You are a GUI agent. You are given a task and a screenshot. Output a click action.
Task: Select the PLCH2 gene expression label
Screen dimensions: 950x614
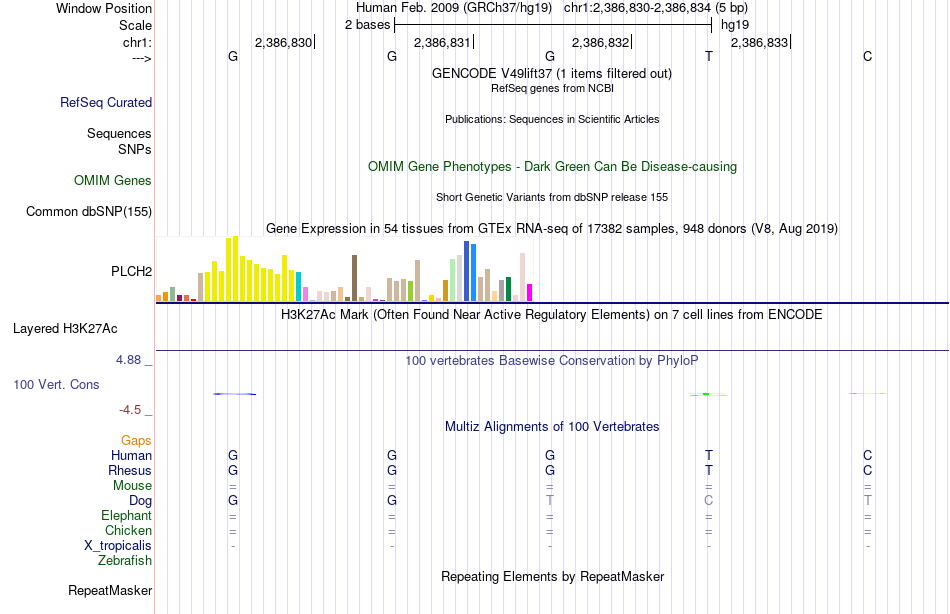[x=131, y=271]
